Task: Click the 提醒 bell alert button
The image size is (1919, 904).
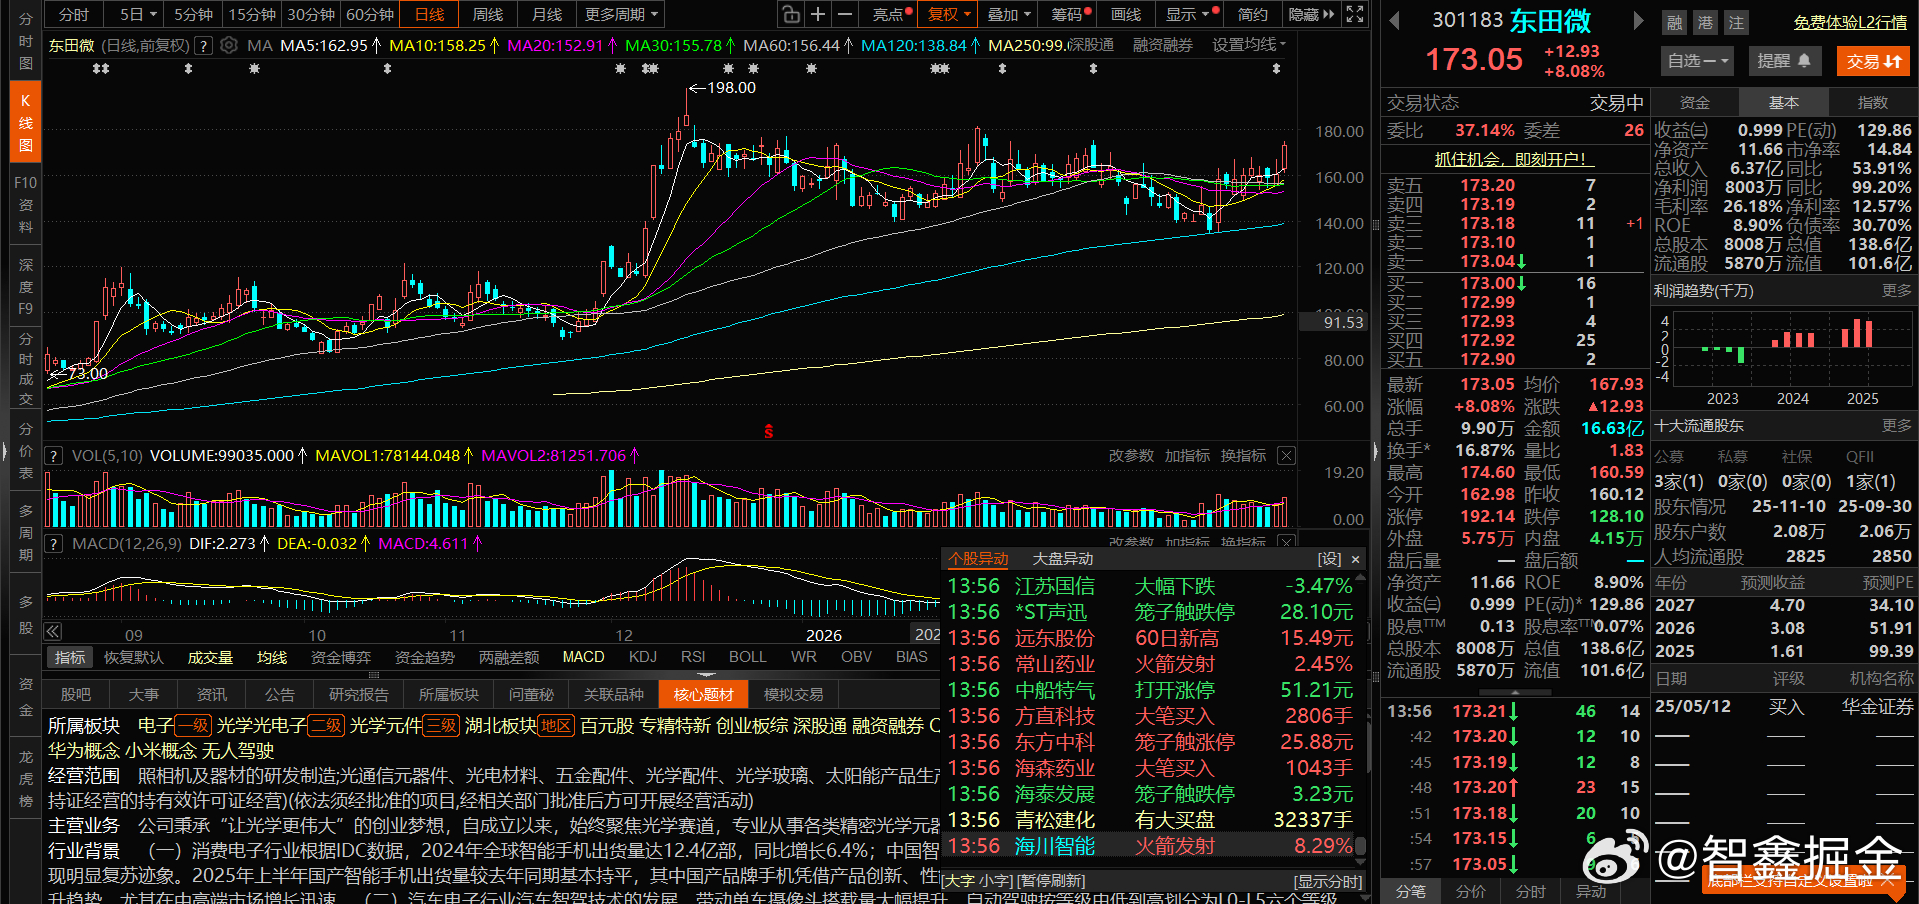Action: tap(1784, 61)
